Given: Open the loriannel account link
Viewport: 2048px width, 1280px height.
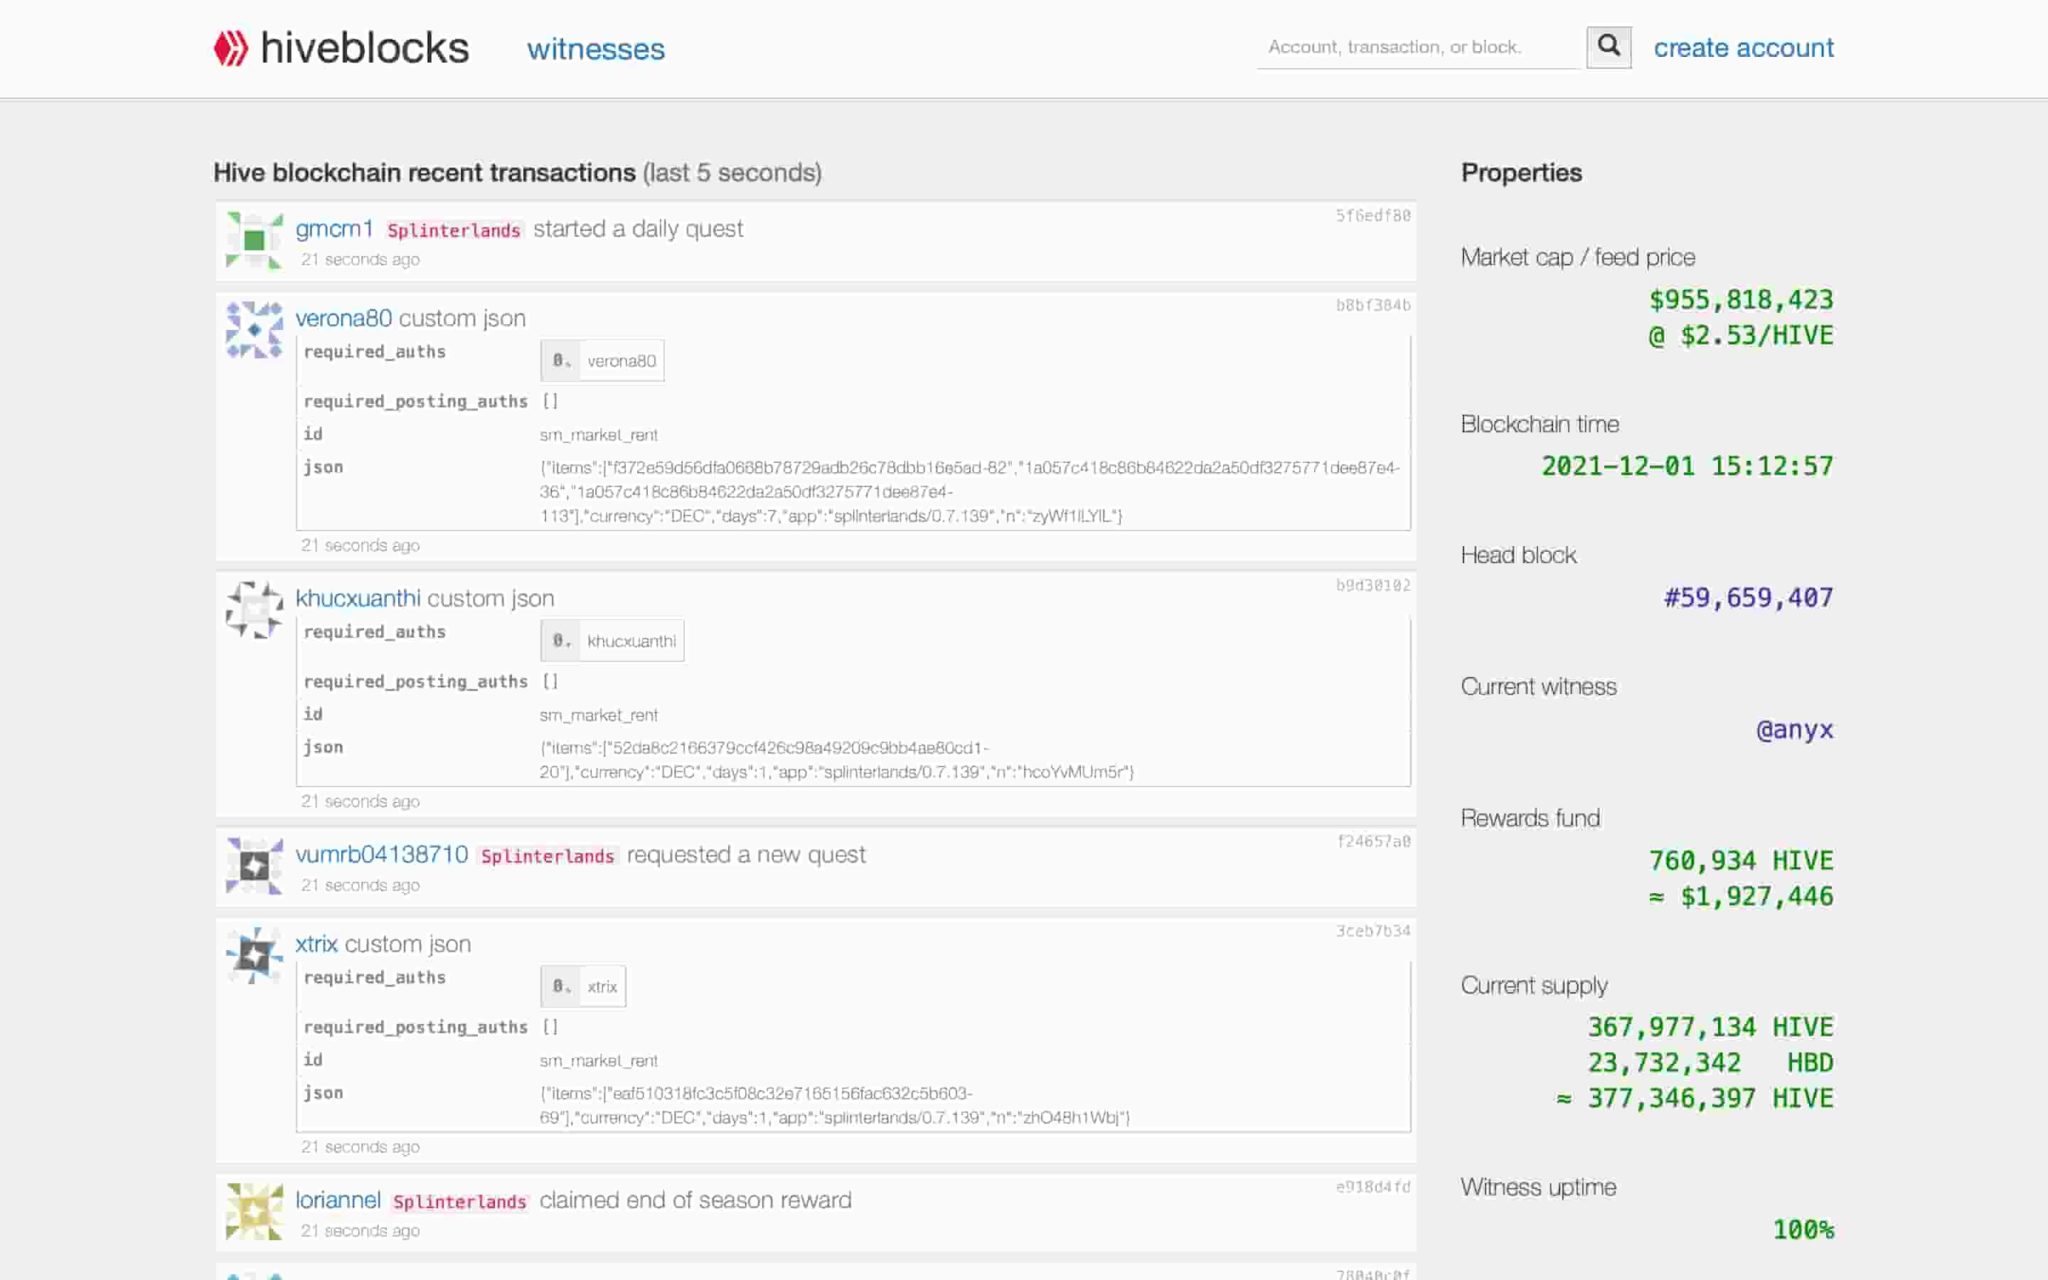Looking at the screenshot, I should click(x=338, y=1200).
